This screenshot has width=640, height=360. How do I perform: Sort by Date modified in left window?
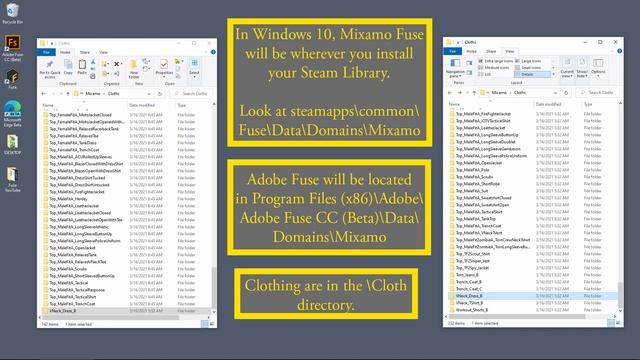tap(142, 105)
